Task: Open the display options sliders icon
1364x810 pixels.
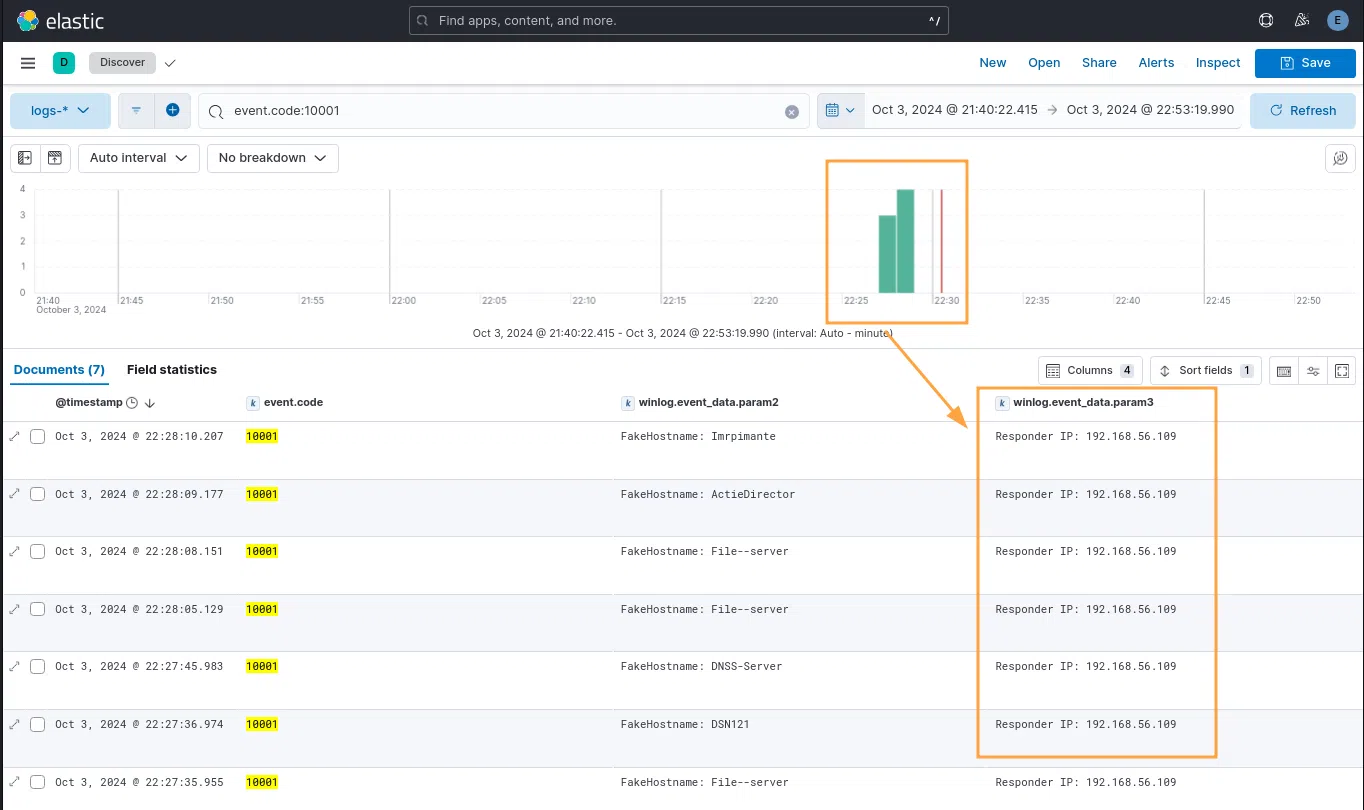Action: (x=1313, y=371)
